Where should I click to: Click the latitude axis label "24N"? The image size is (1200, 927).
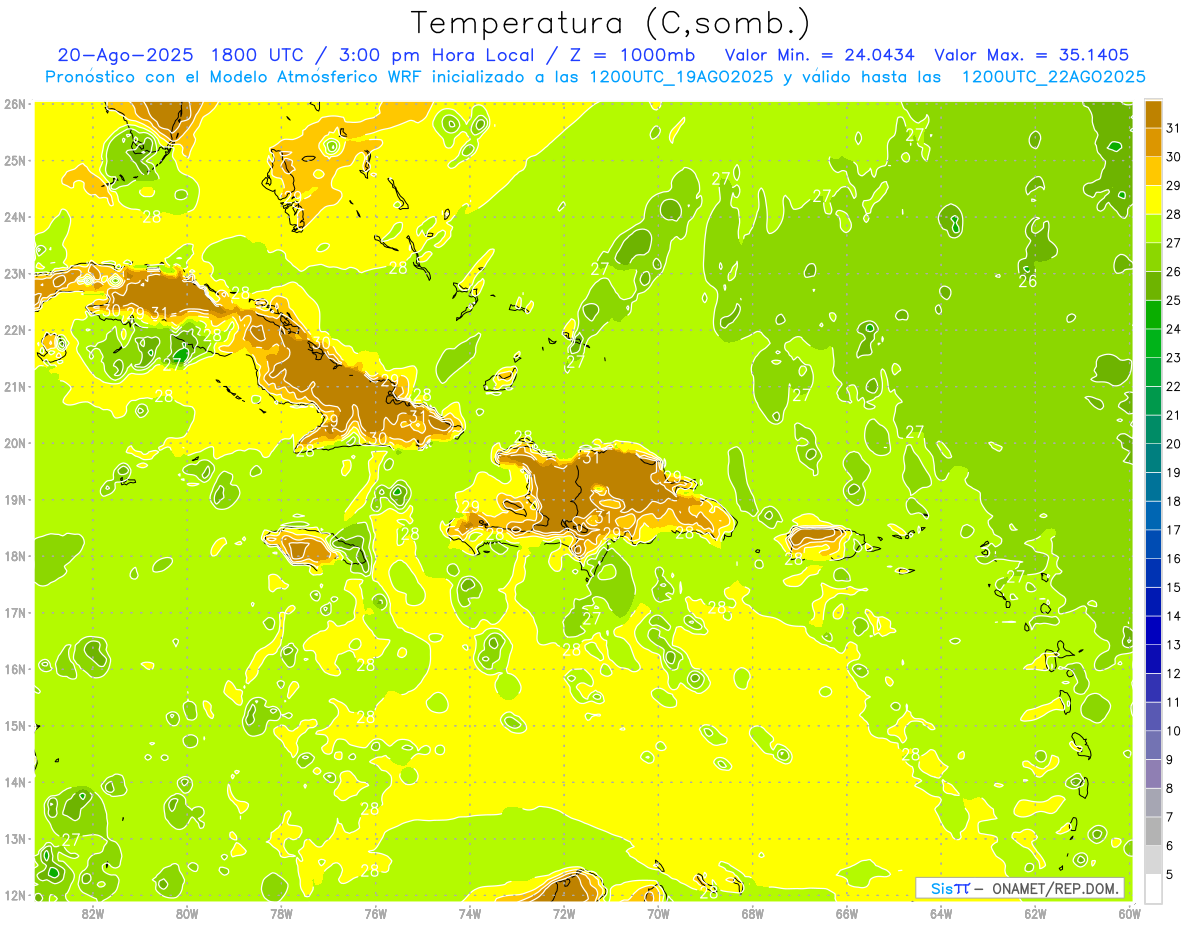point(15,217)
